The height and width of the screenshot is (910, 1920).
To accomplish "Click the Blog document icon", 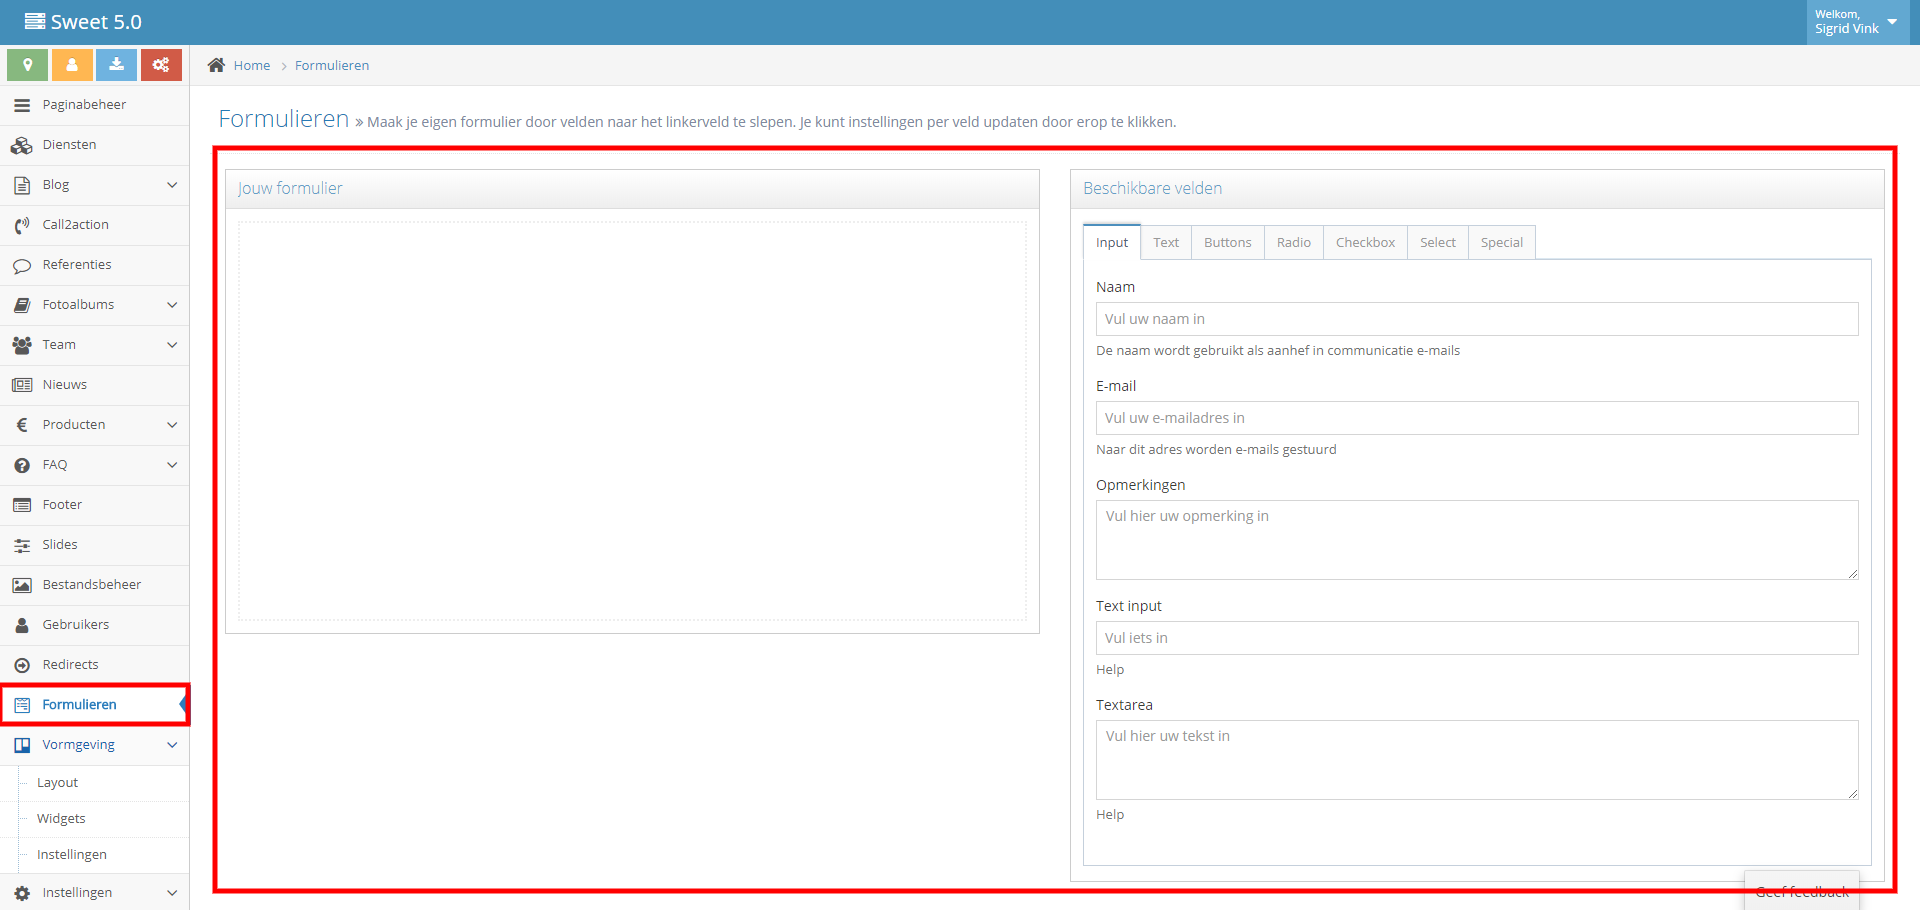I will coord(22,185).
